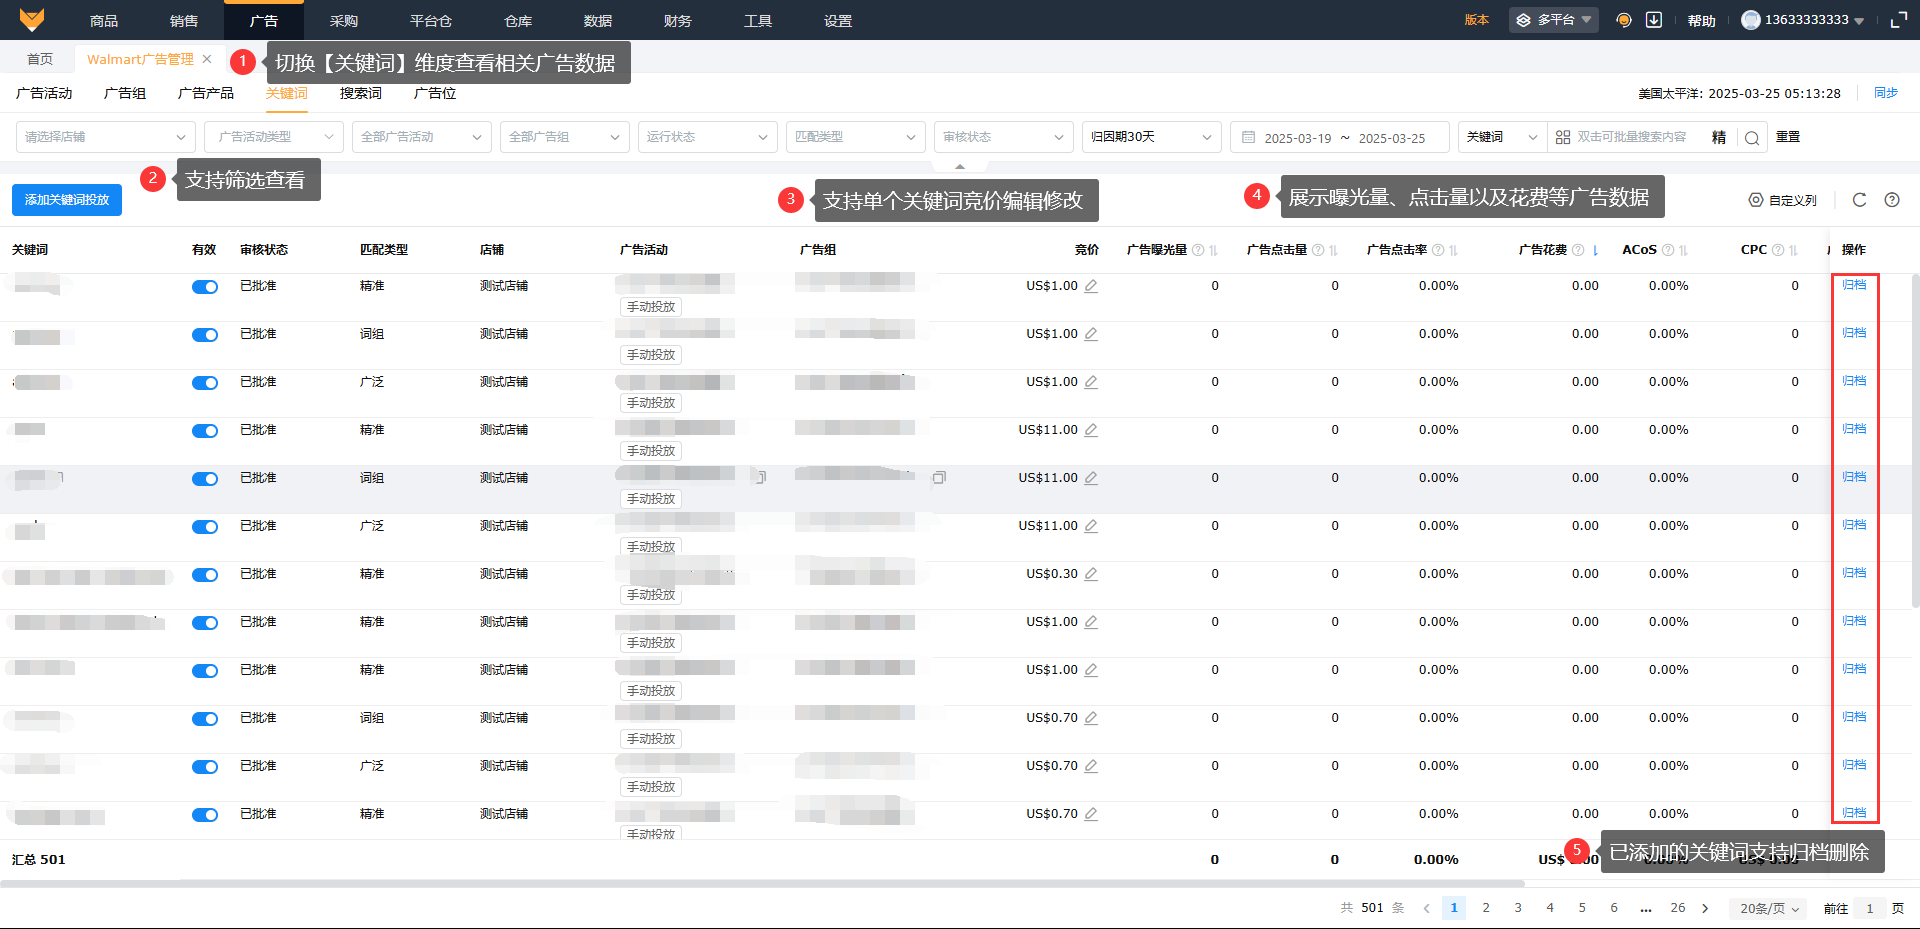1920x929 pixels.
Task: Click the 添加关键词投放 button
Action: 67,200
